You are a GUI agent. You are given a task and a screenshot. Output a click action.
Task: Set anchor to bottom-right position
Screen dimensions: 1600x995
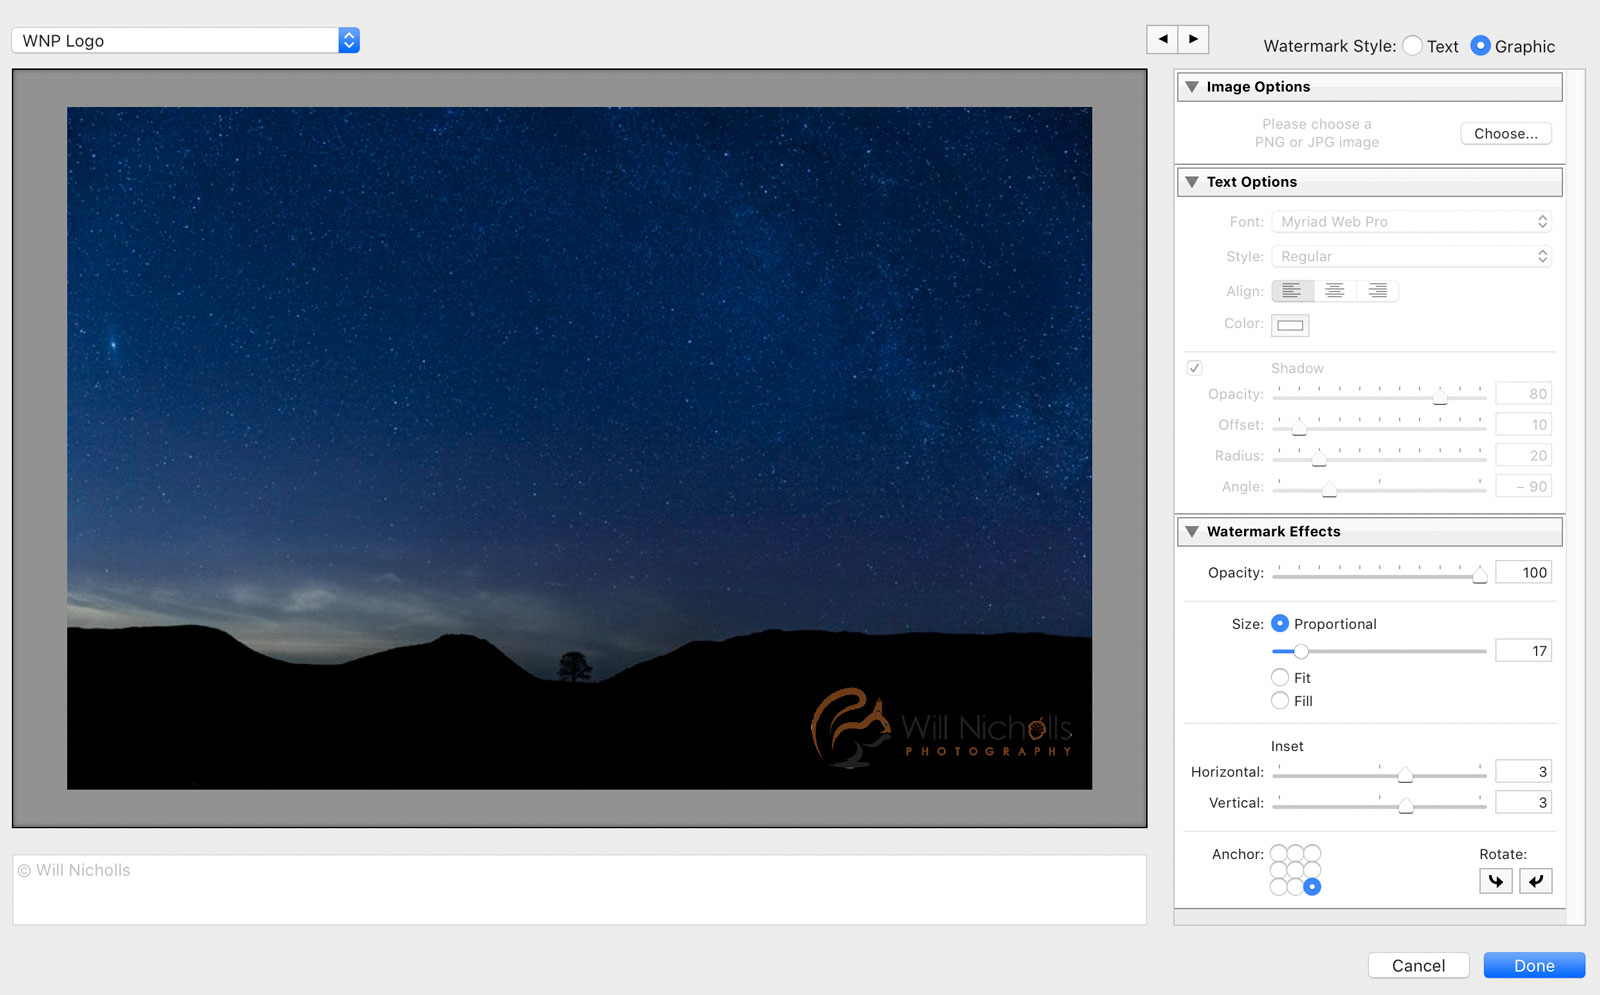pos(1312,887)
